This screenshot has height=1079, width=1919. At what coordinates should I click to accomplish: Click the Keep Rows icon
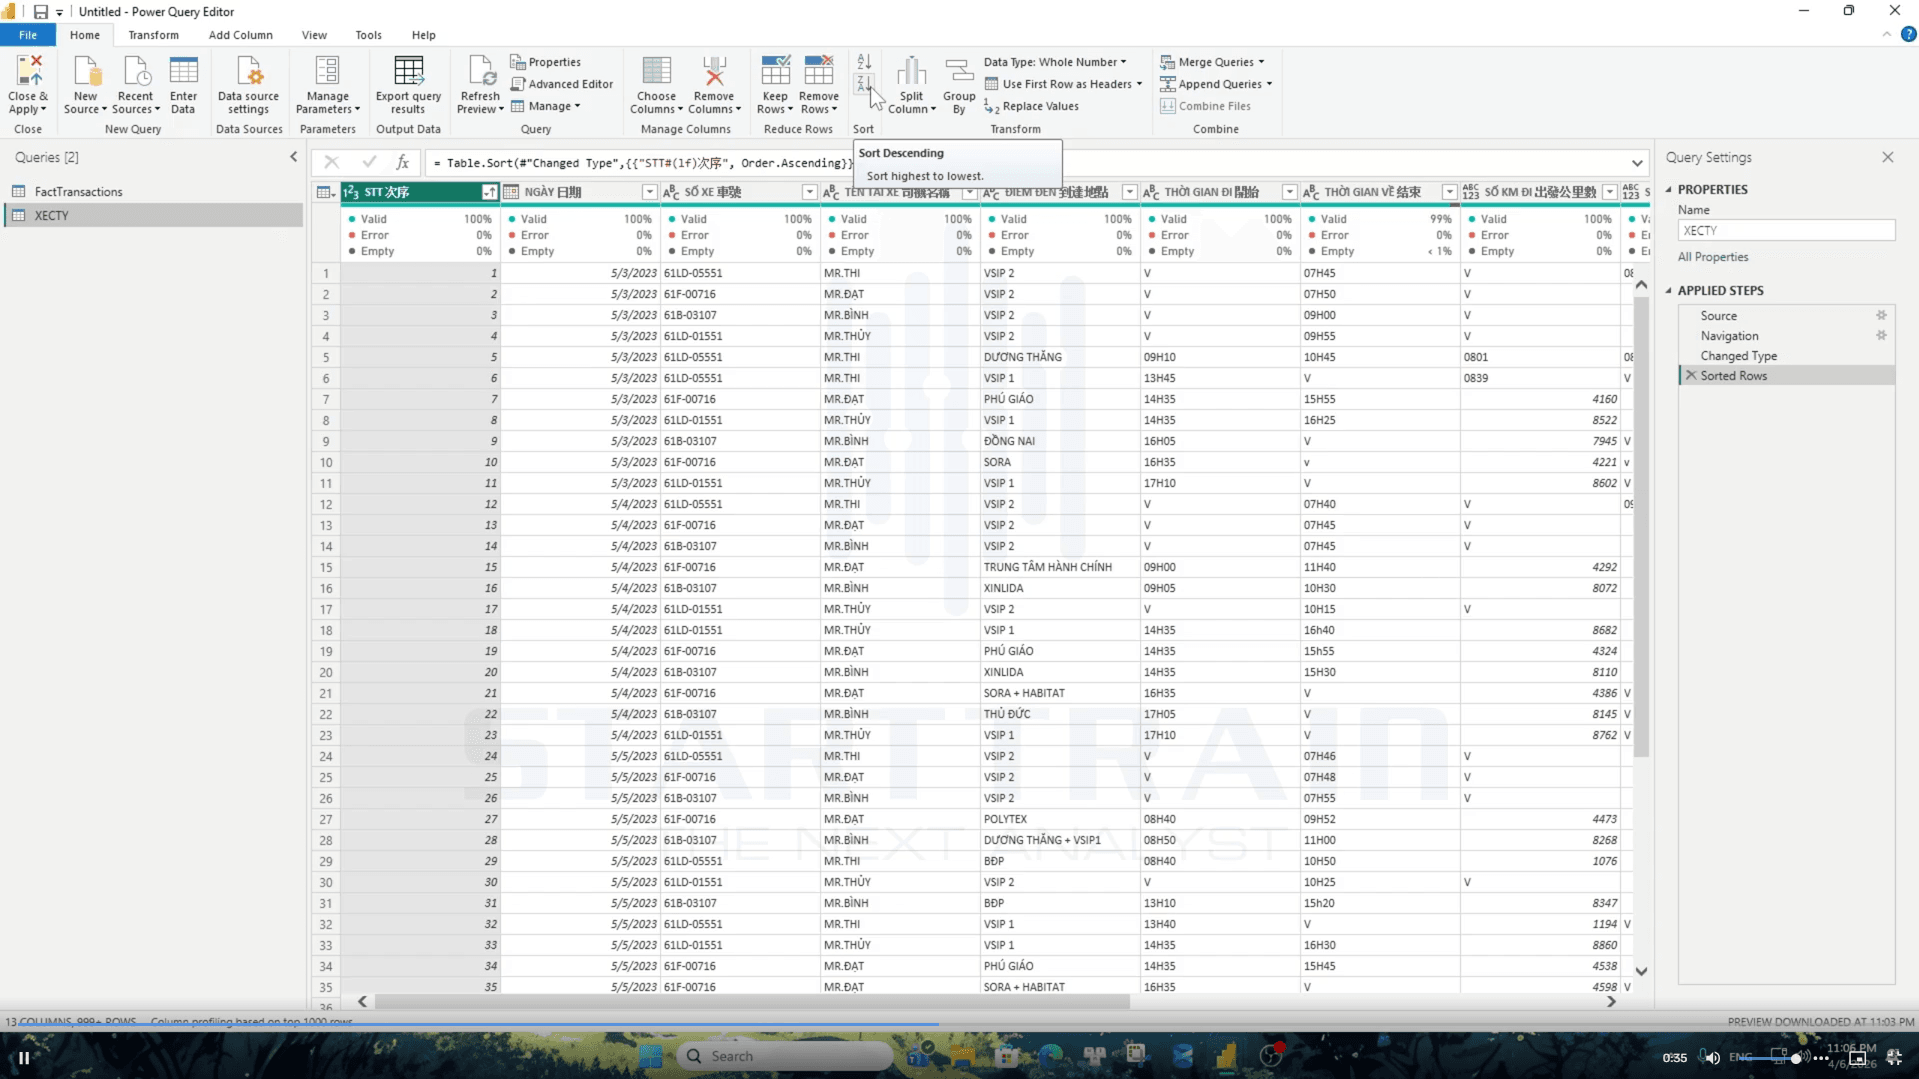(775, 71)
